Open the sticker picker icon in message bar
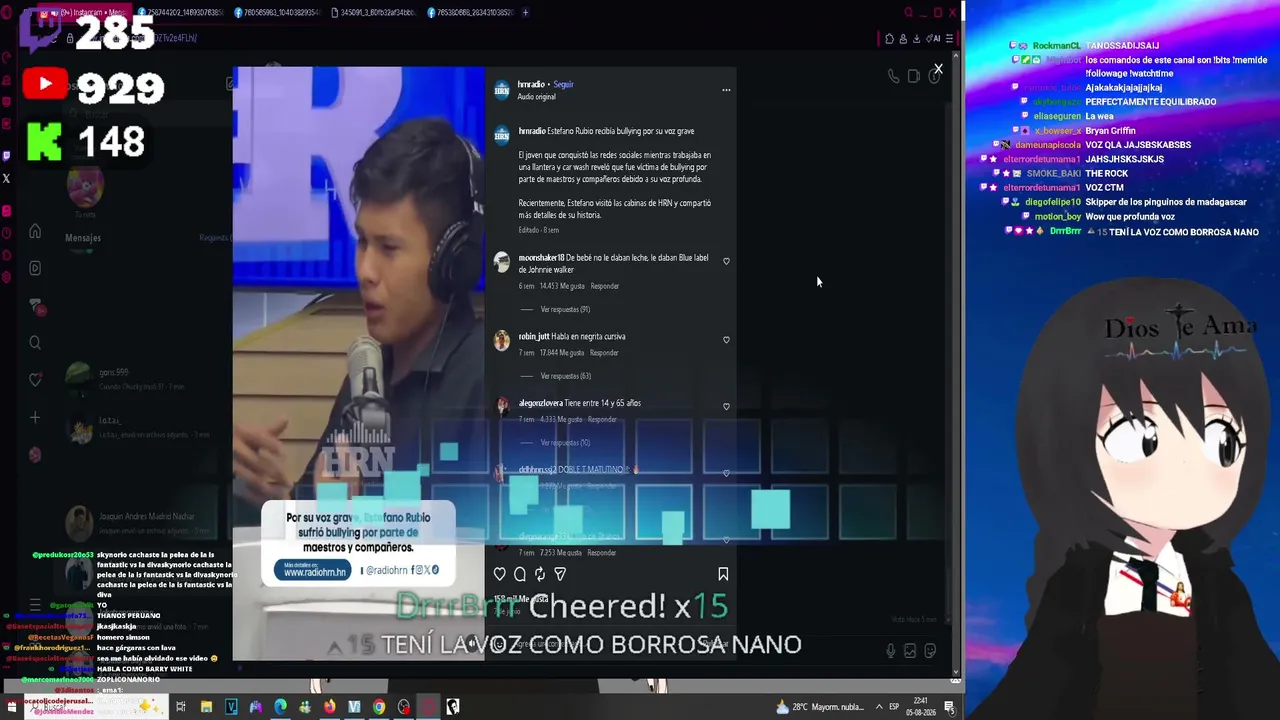 (x=930, y=651)
